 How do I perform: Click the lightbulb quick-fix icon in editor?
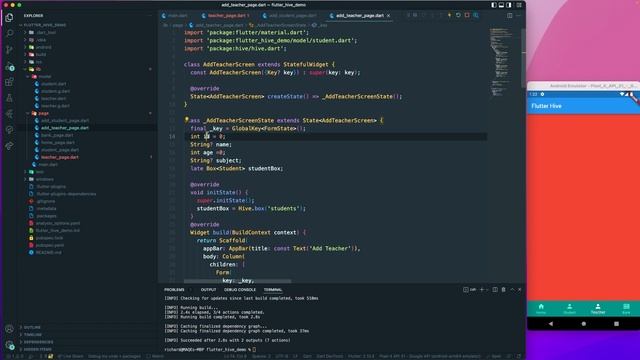click(x=187, y=120)
